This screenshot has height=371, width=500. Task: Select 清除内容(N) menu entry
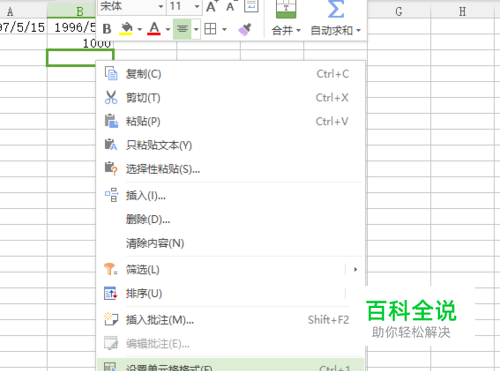(x=231, y=243)
